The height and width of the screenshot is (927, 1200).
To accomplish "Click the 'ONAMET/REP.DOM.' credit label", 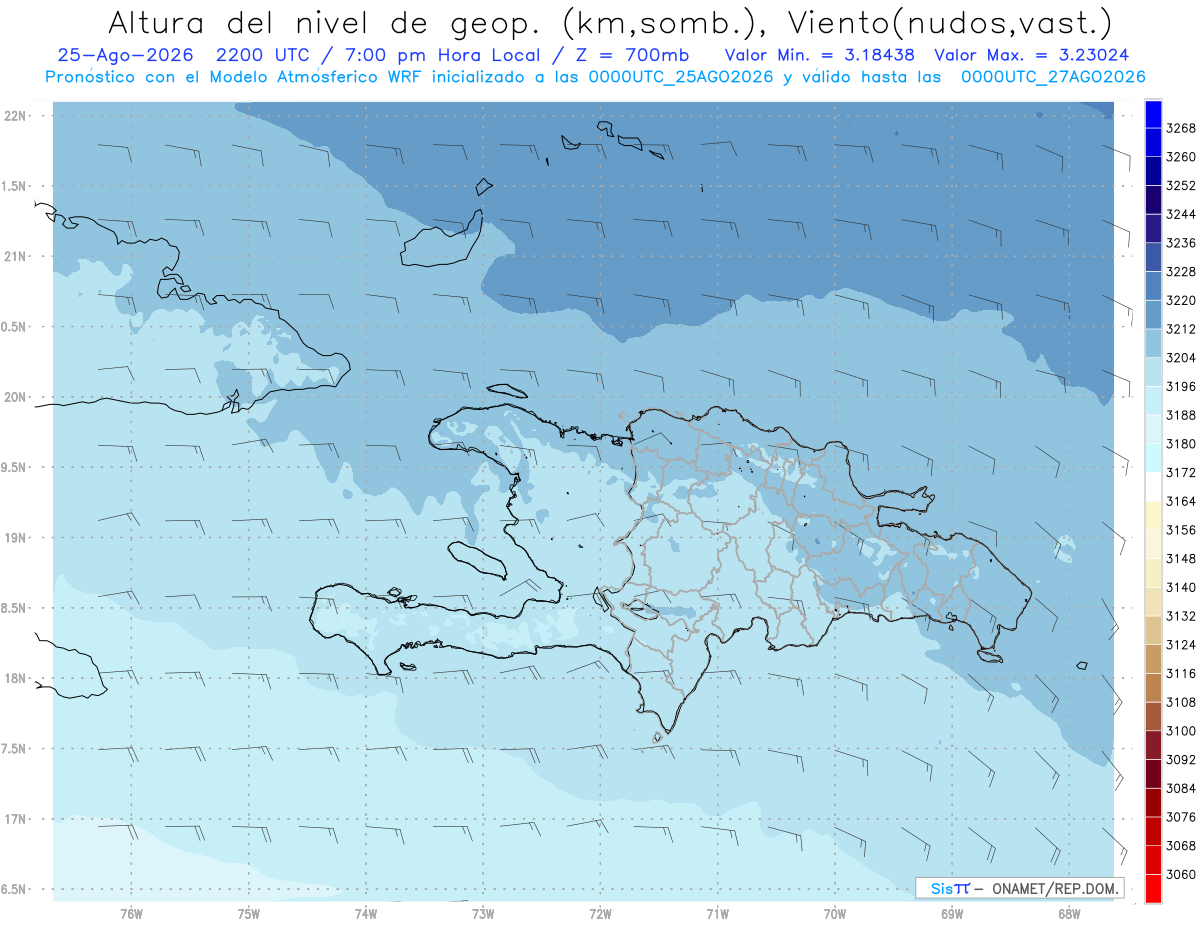I will [1055, 888].
